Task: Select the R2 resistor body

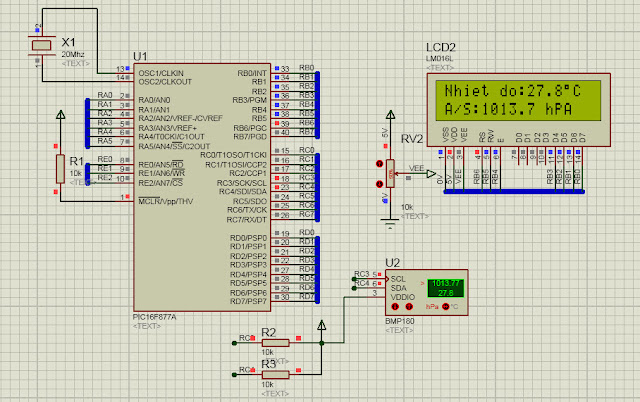Action: 276,343
